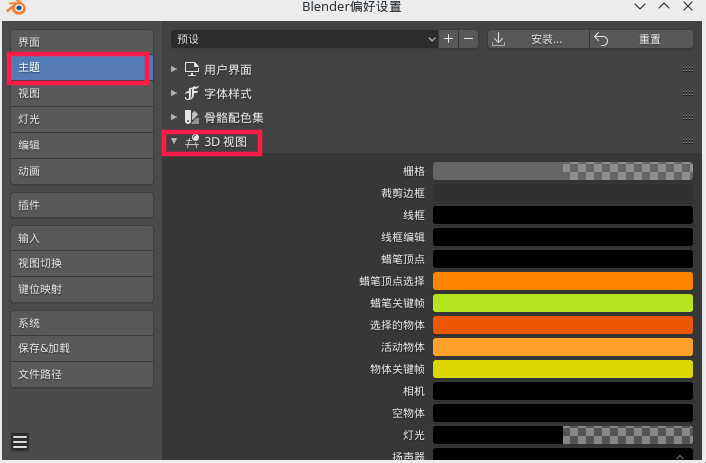Expand the 骨骼配色集 panel
706x463 pixels.
pyautogui.click(x=174, y=117)
